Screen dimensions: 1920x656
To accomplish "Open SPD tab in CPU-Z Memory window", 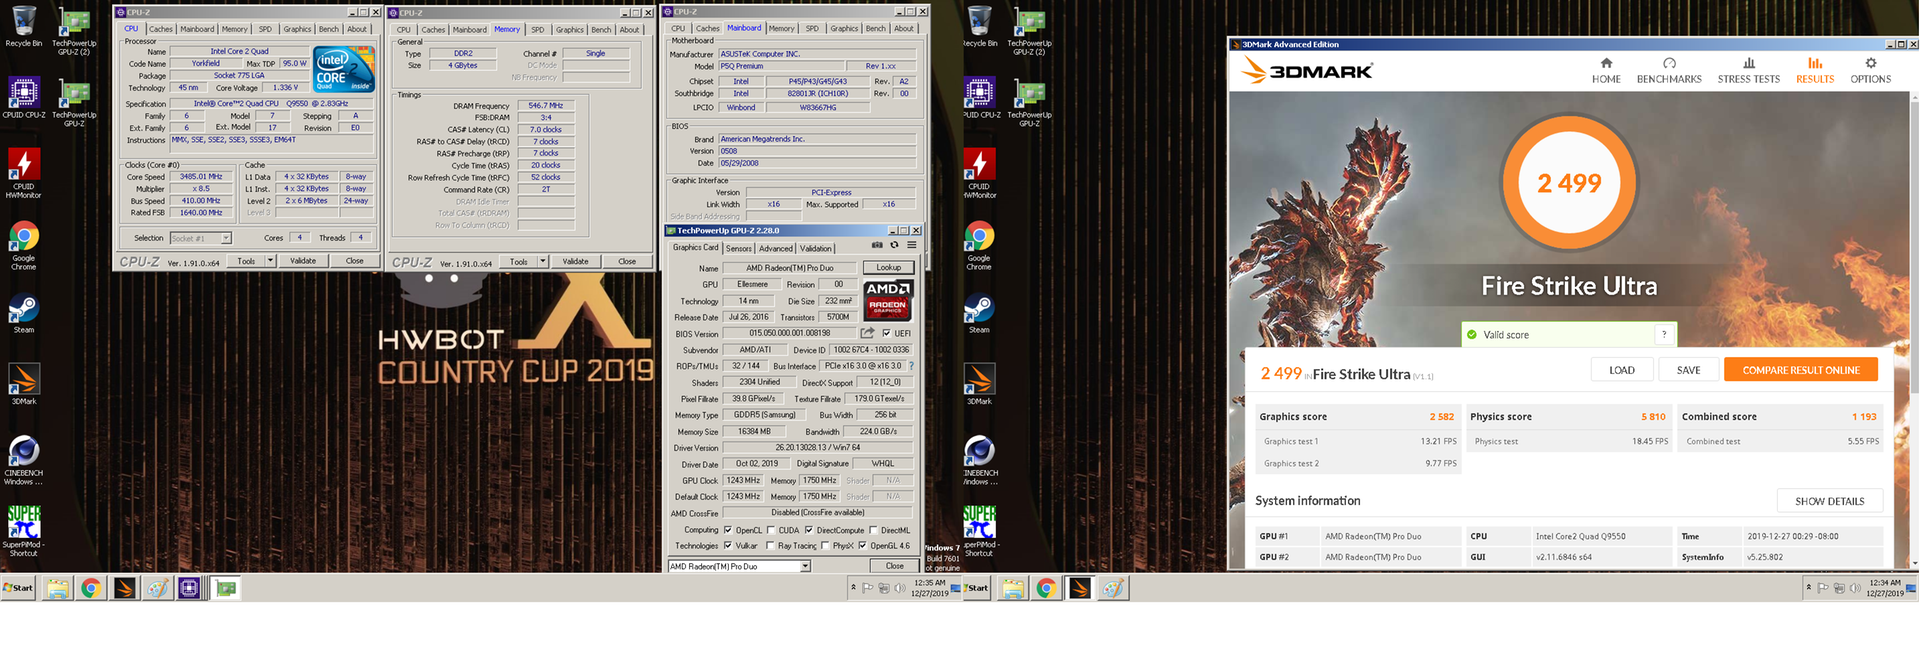I will (x=538, y=29).
